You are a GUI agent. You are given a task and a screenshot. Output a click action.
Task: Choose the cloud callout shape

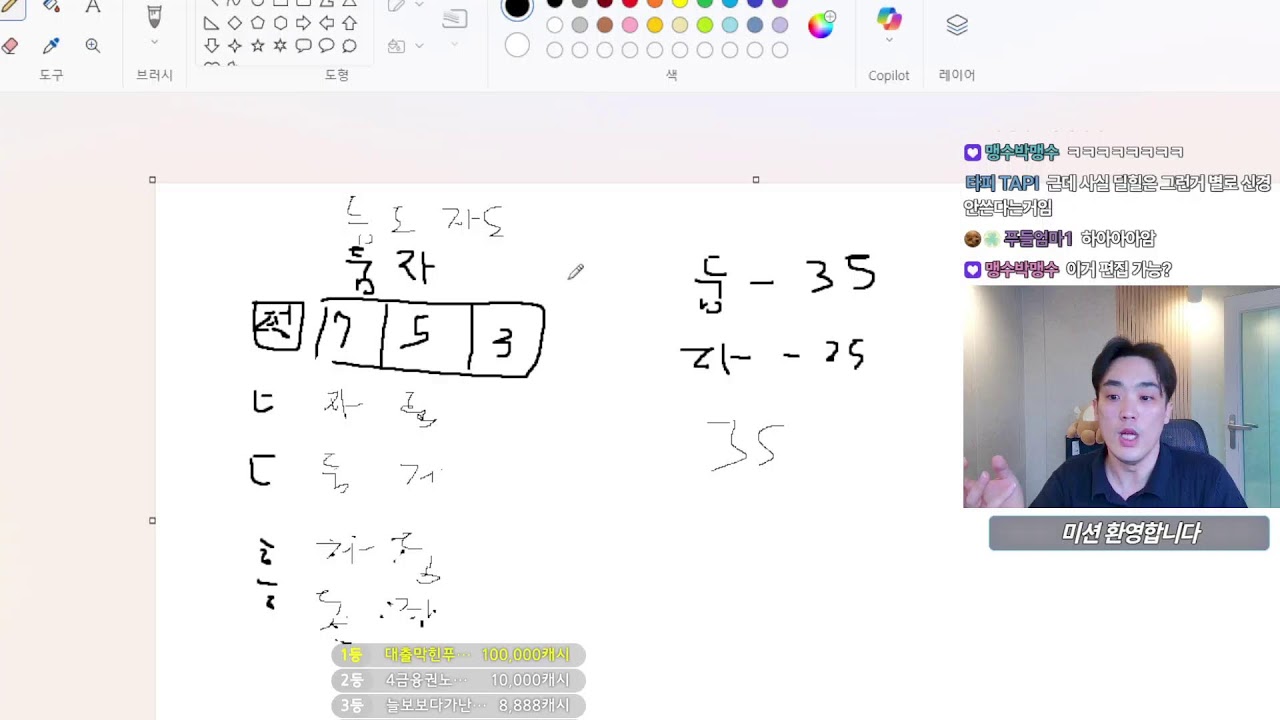click(349, 46)
